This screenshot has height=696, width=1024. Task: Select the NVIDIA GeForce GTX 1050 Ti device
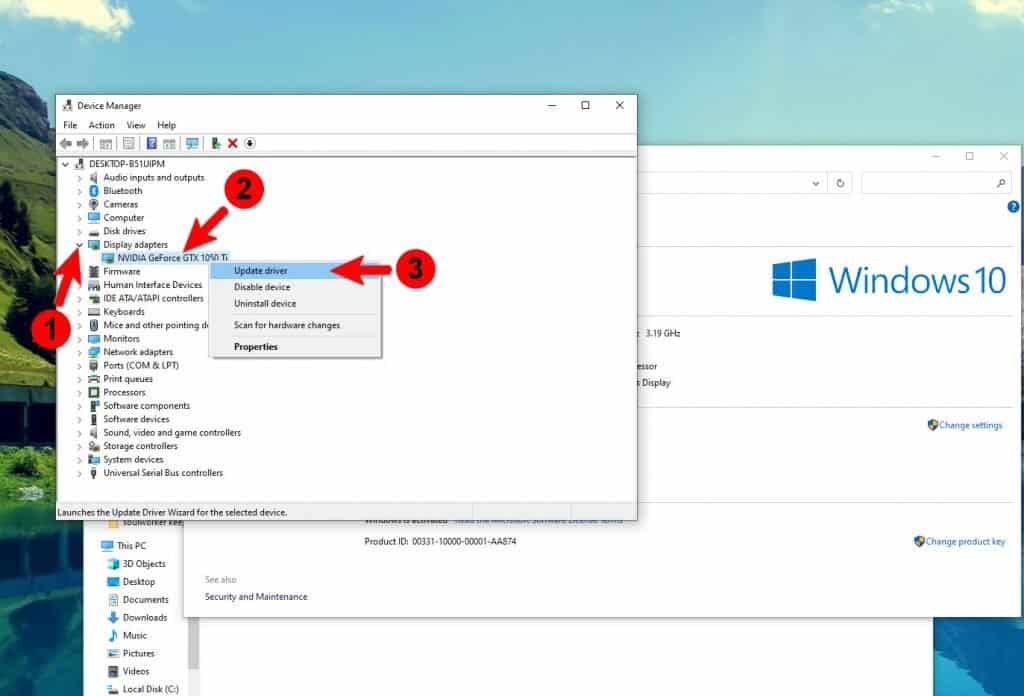pyautogui.click(x=172, y=258)
